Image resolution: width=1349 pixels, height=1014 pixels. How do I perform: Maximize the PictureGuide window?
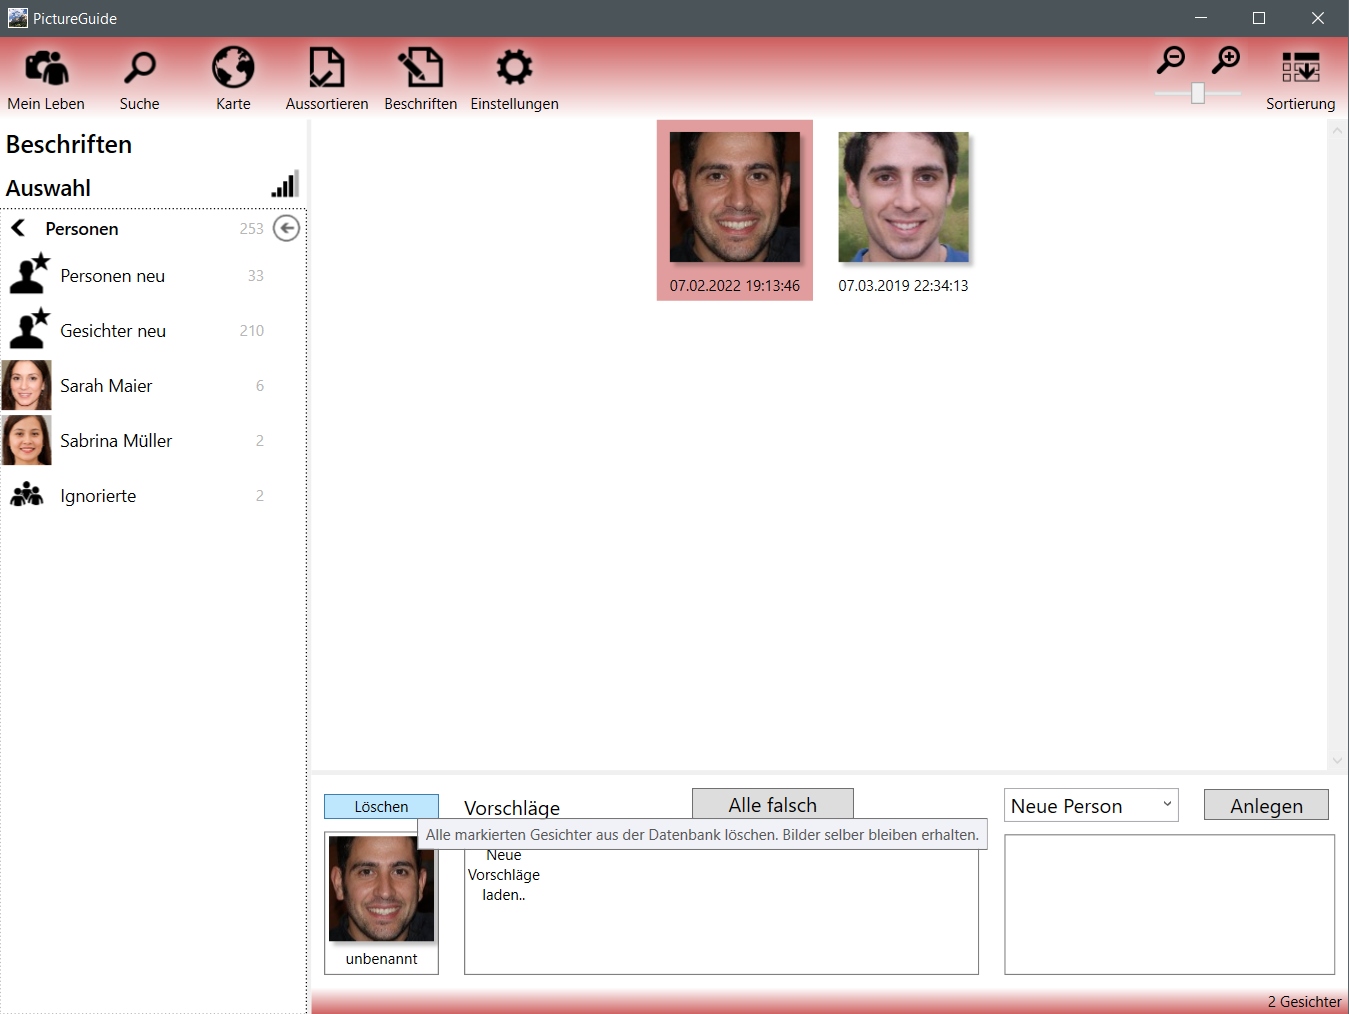[1259, 18]
